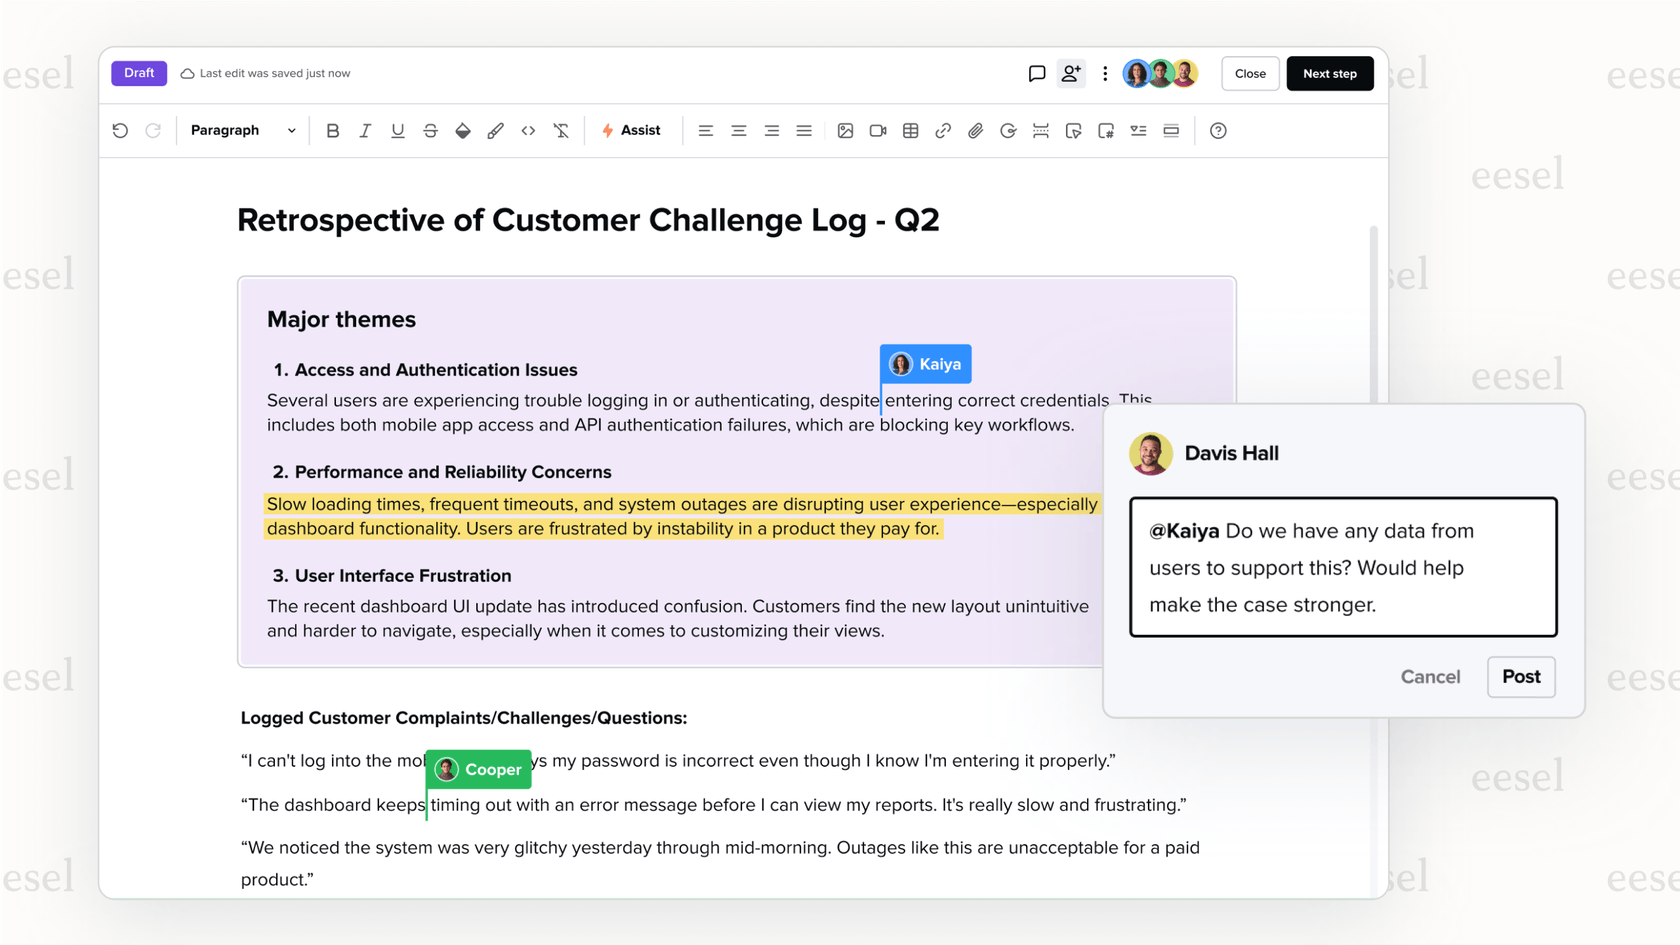Open help via the question mark icon
The width and height of the screenshot is (1680, 945).
[x=1218, y=130]
